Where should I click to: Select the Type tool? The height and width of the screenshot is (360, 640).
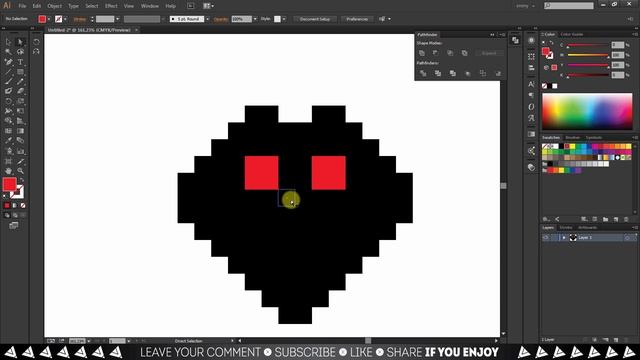click(x=20, y=62)
